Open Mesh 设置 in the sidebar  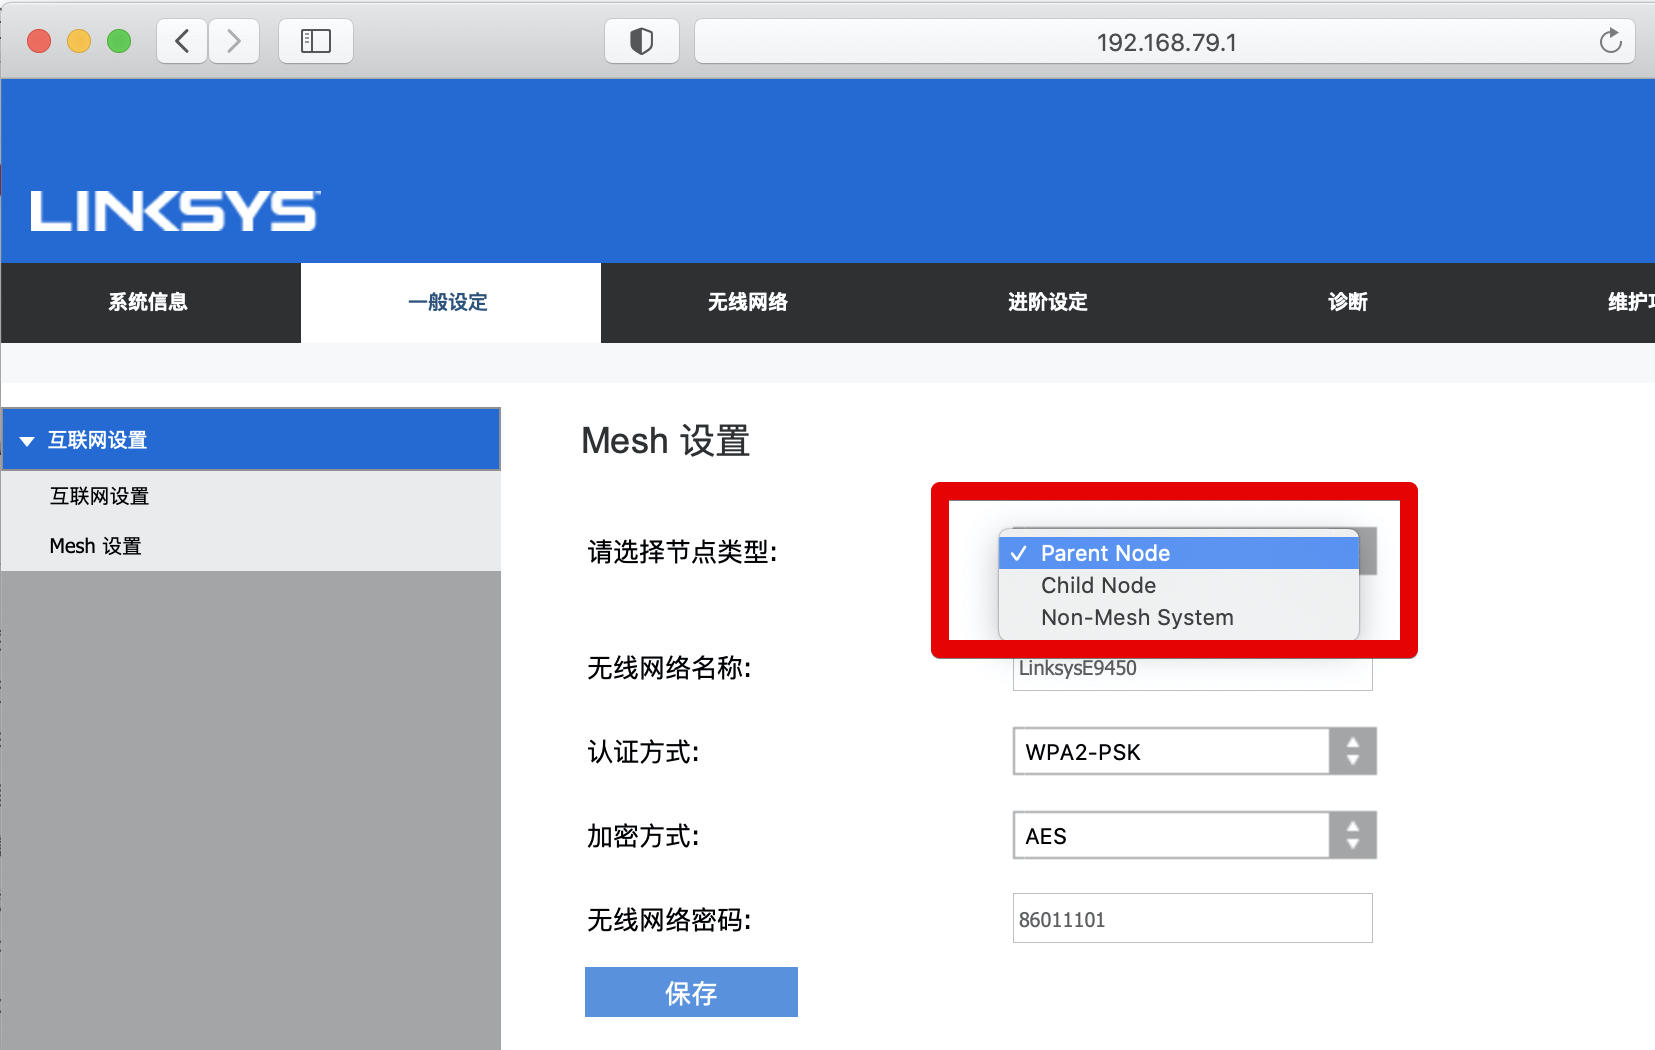click(95, 545)
